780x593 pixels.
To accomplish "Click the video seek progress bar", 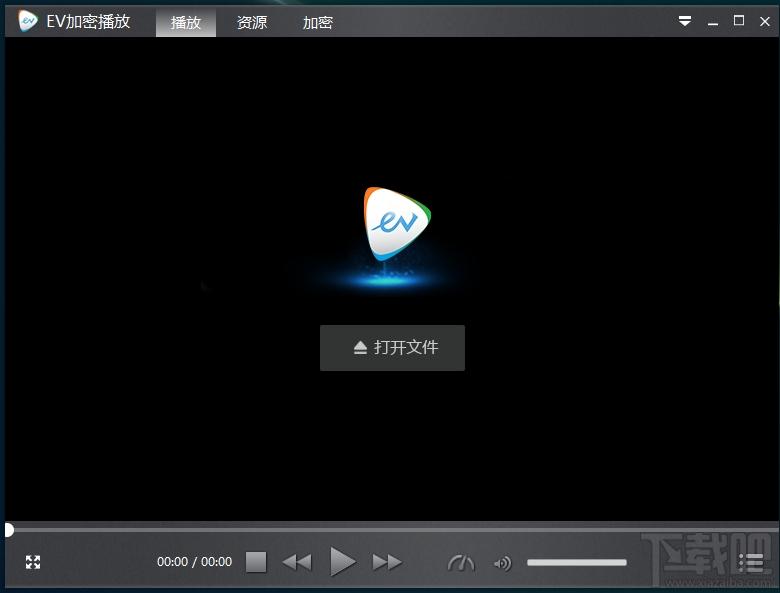I will pyautogui.click(x=390, y=528).
